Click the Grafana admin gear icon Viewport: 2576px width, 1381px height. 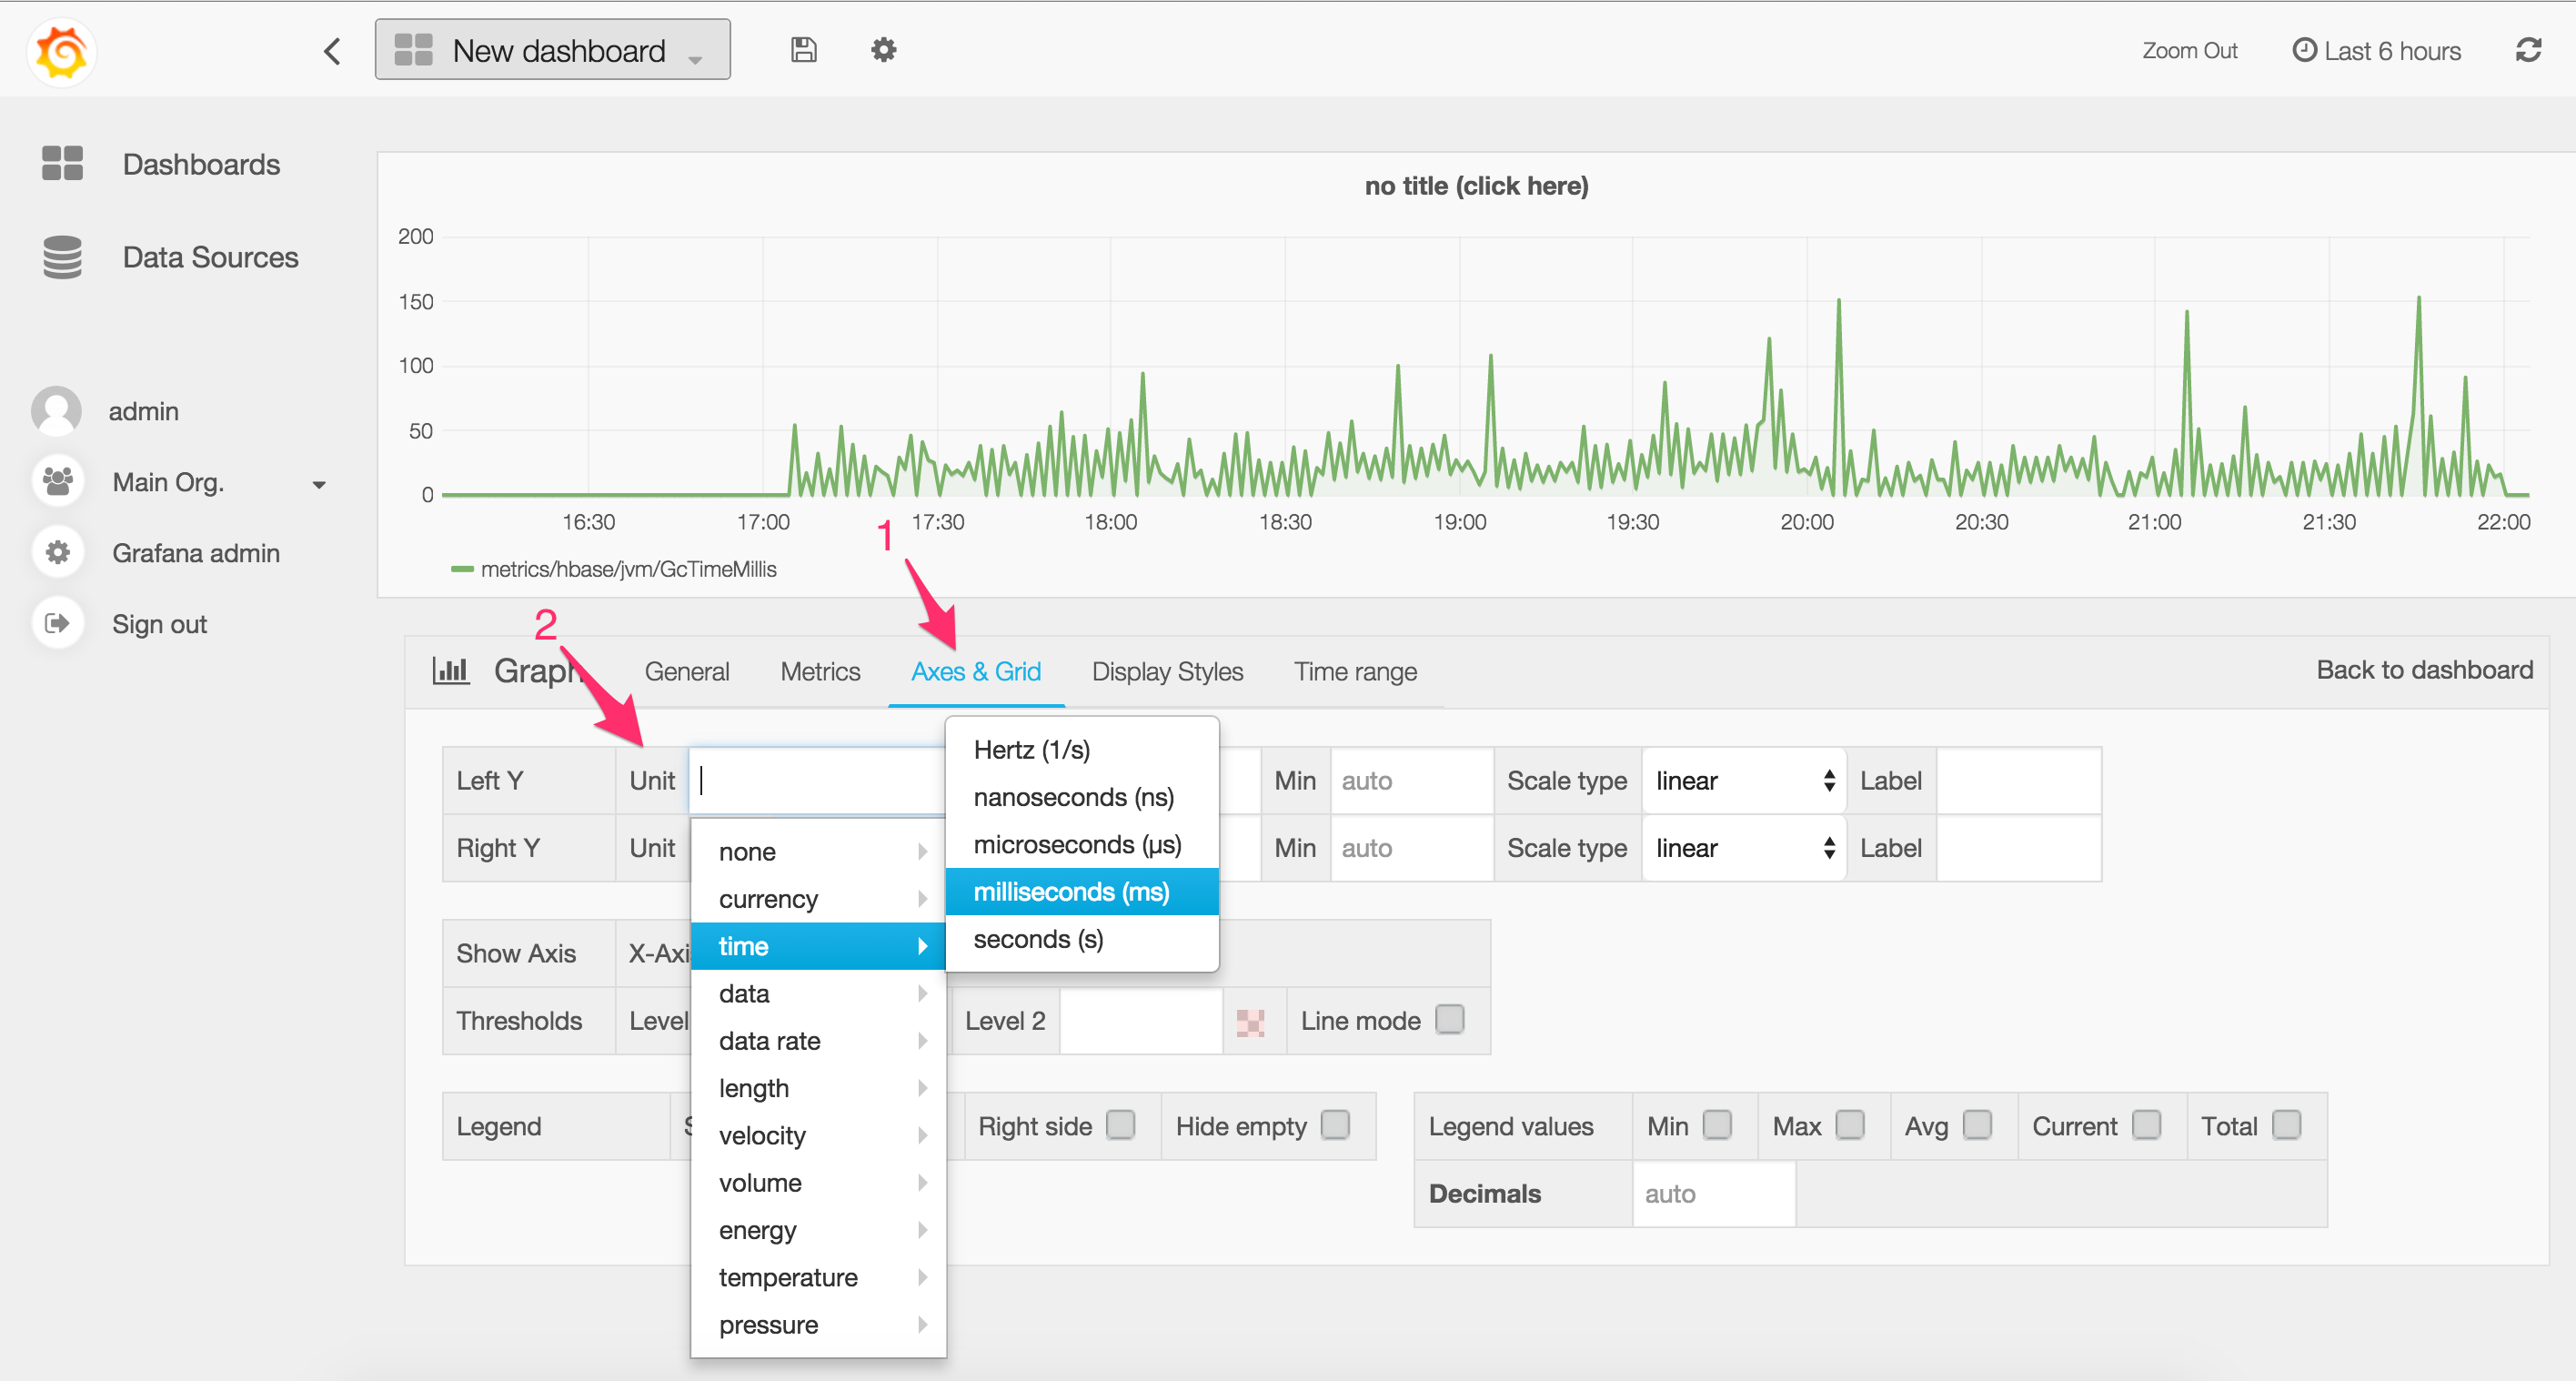coord(58,552)
